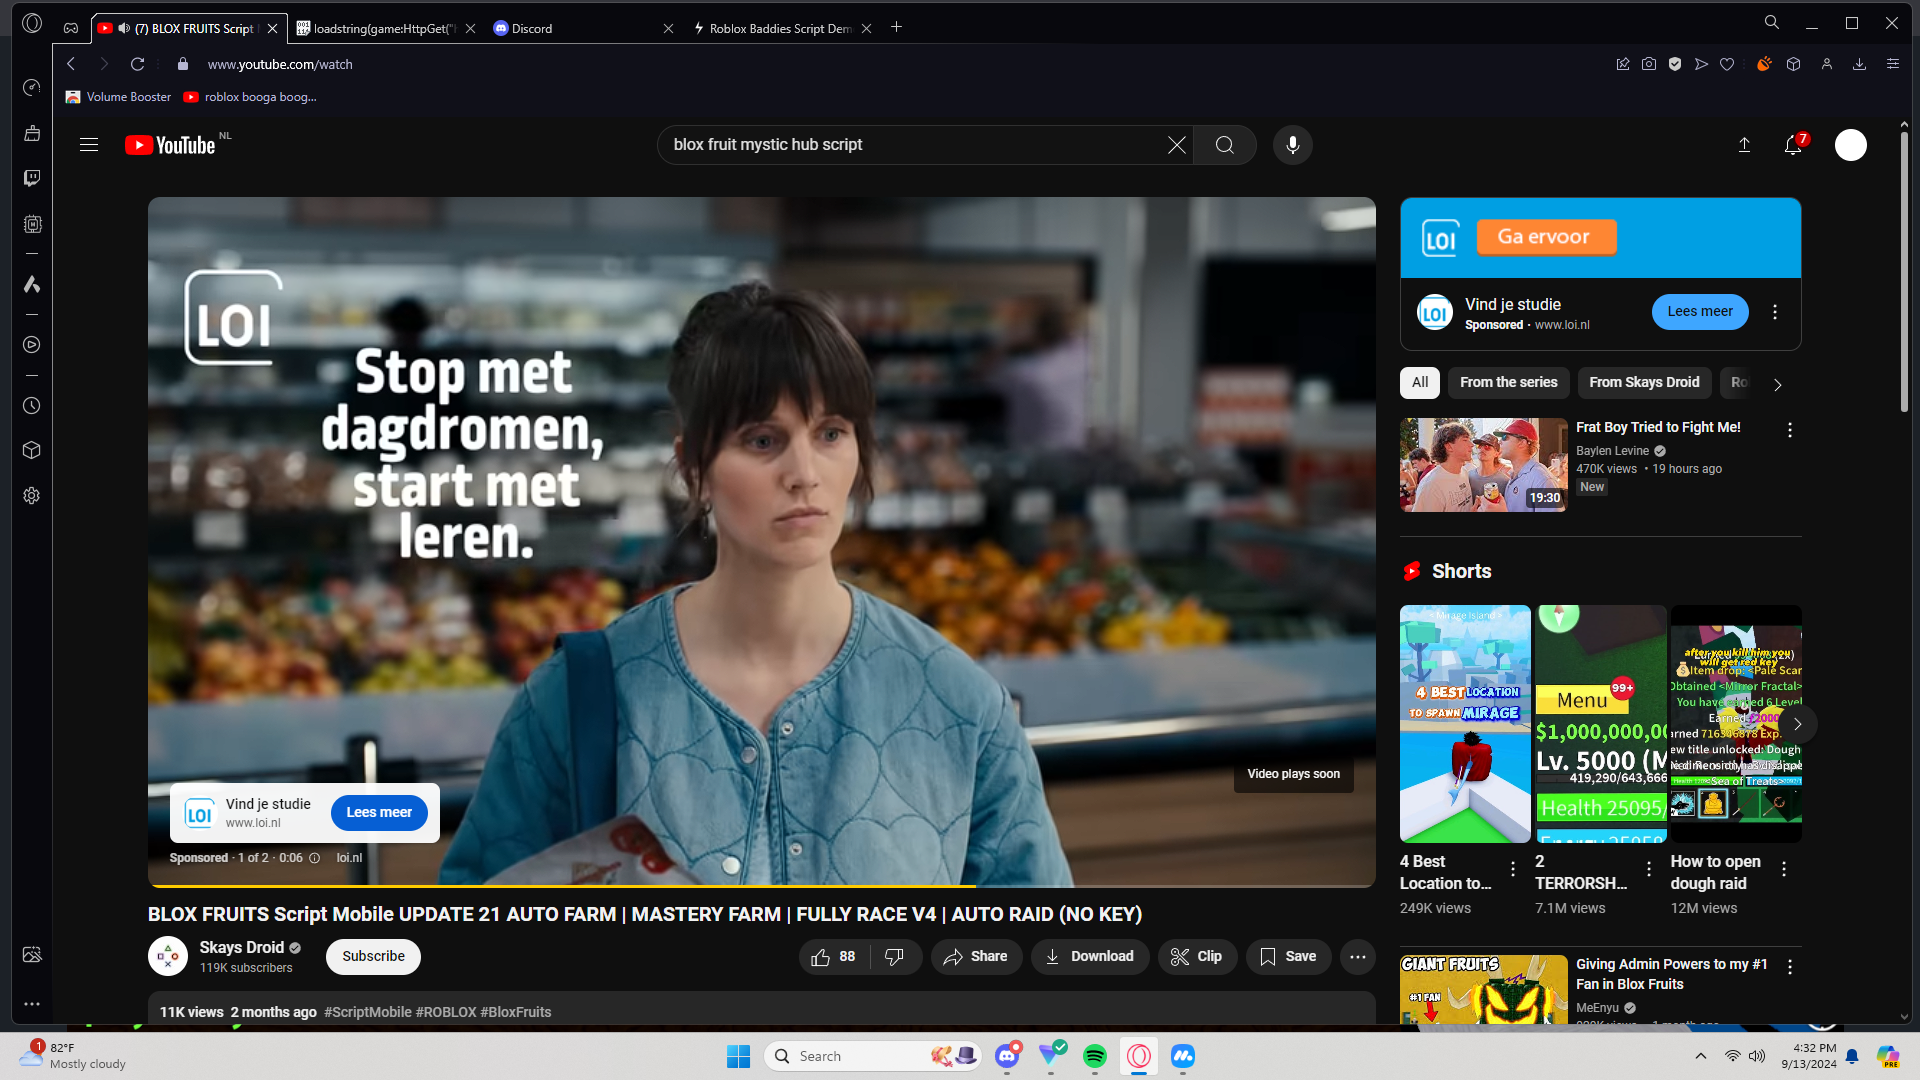Open Spotify from the taskbar
1920x1080 pixels.
pyautogui.click(x=1095, y=1056)
